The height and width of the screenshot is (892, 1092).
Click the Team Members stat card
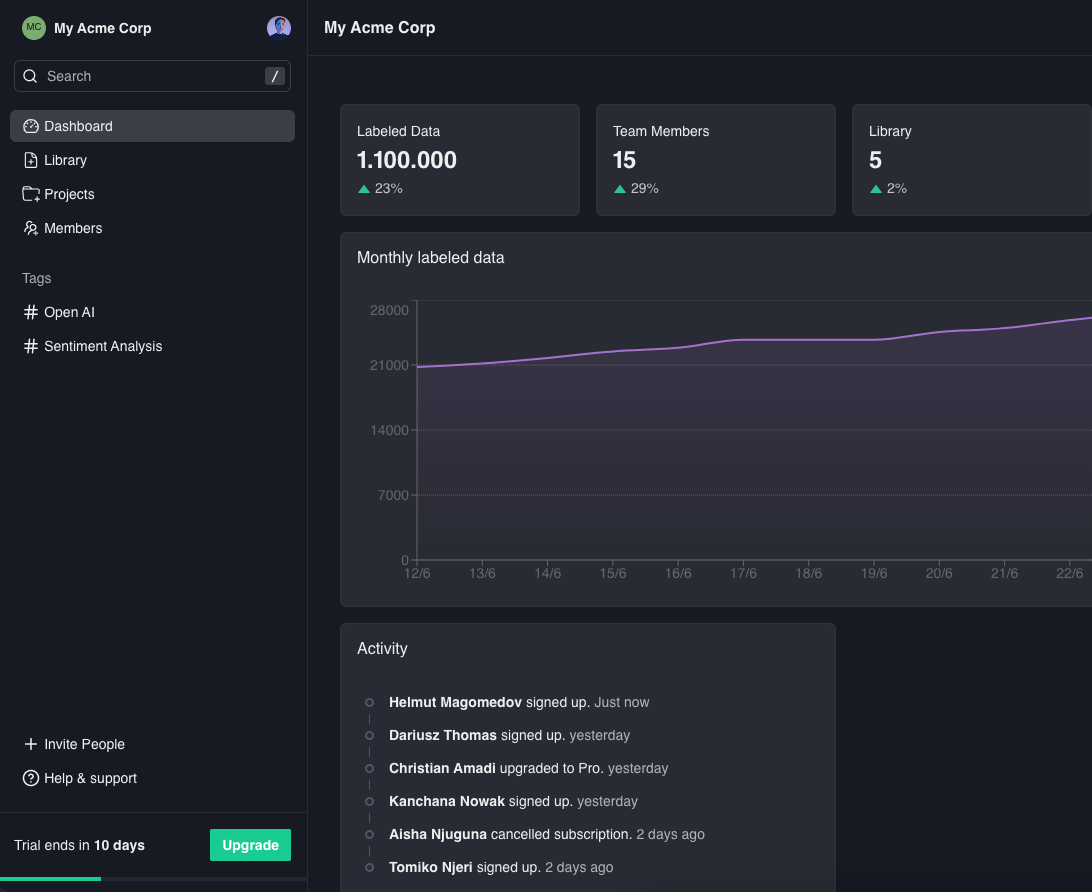pyautogui.click(x=715, y=160)
